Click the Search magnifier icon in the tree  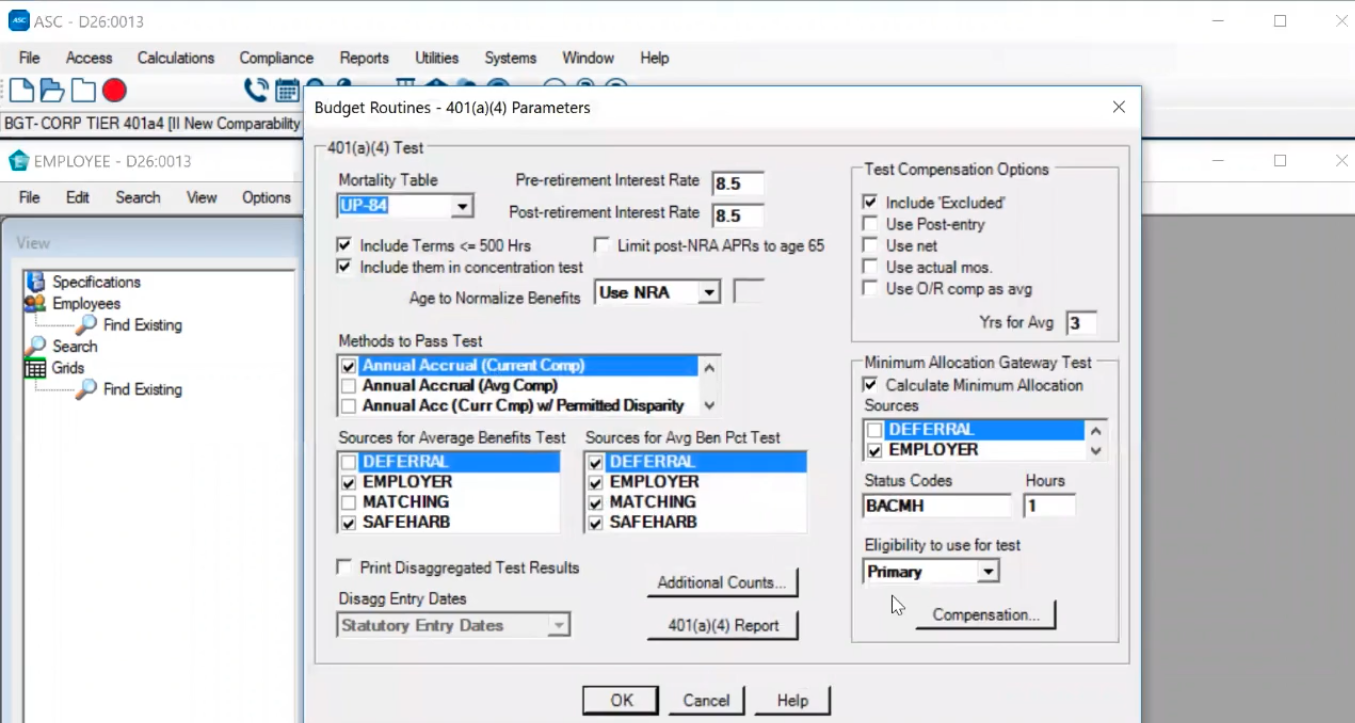pyautogui.click(x=37, y=346)
